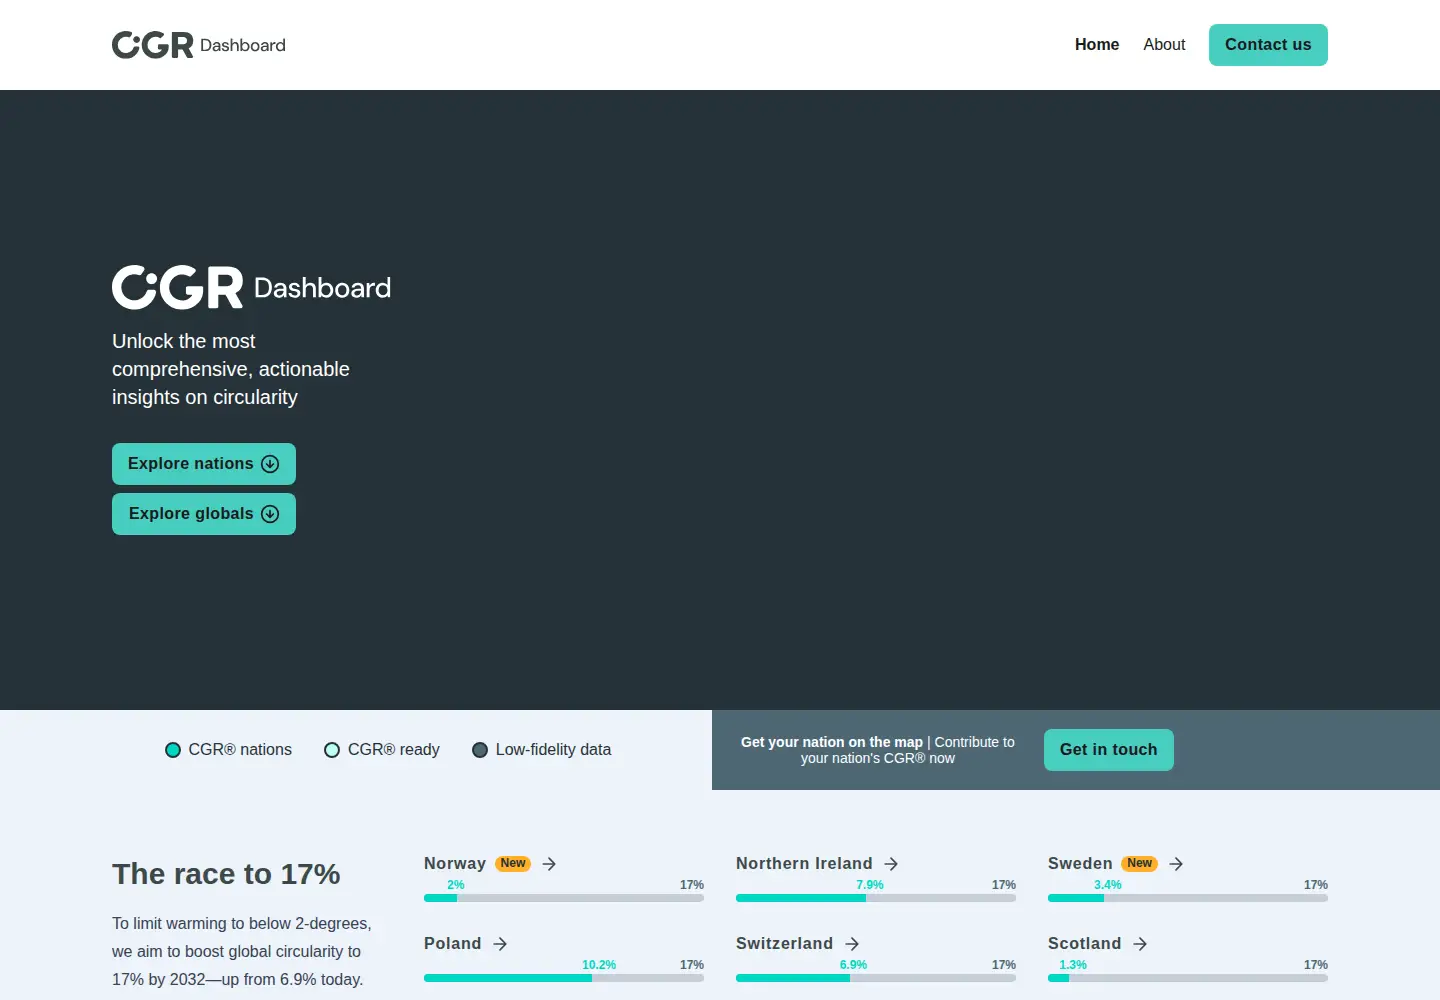Image resolution: width=1440 pixels, height=1000 pixels.
Task: Open the Switzerland nation link
Action: (x=785, y=944)
